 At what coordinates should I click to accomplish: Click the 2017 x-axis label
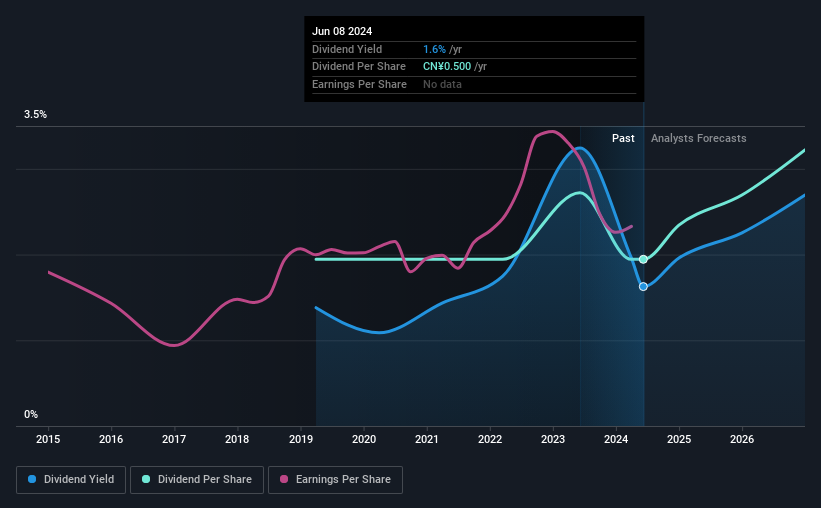pyautogui.click(x=174, y=439)
